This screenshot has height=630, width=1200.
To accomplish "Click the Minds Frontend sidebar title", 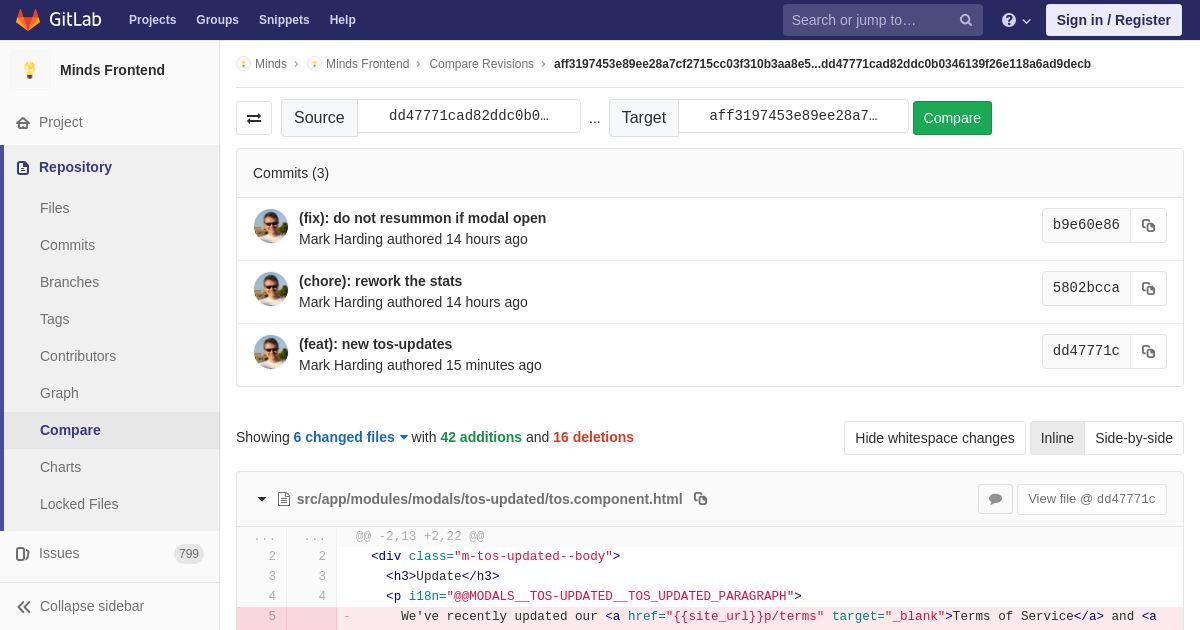I will [112, 70].
